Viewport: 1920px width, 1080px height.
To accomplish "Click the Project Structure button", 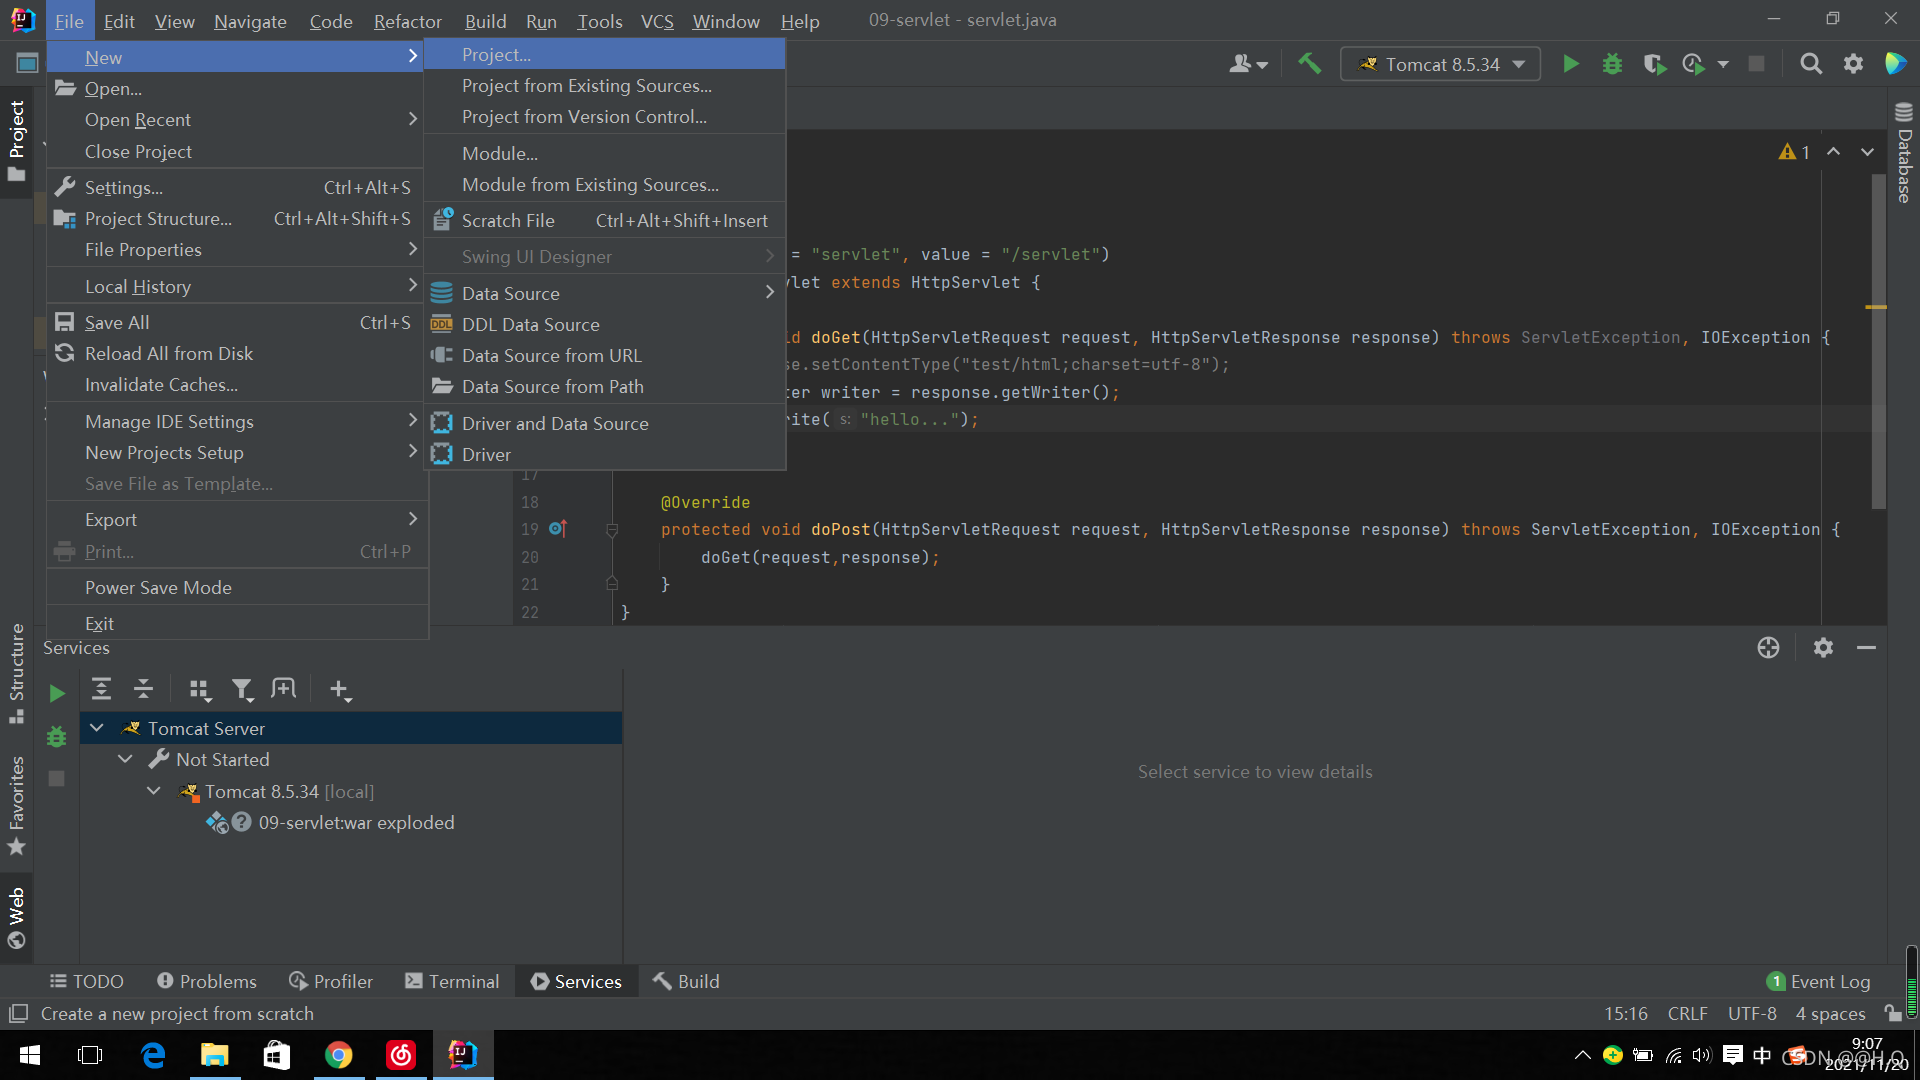I will (x=158, y=218).
